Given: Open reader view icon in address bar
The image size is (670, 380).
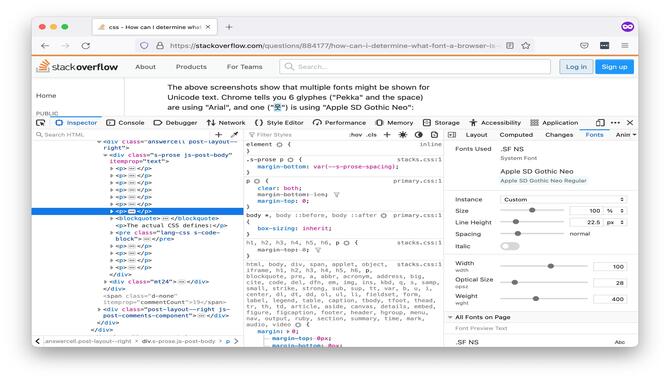Looking at the screenshot, I should (x=510, y=46).
